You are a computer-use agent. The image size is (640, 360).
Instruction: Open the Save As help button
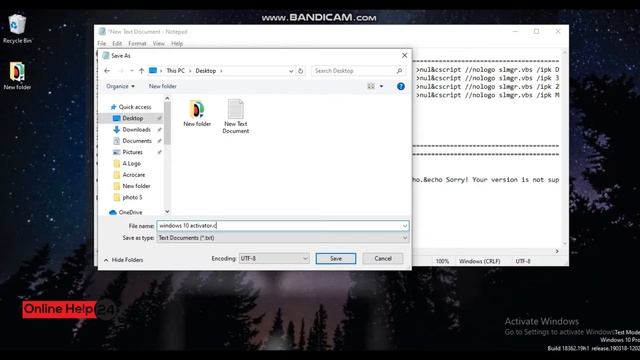(x=401, y=86)
